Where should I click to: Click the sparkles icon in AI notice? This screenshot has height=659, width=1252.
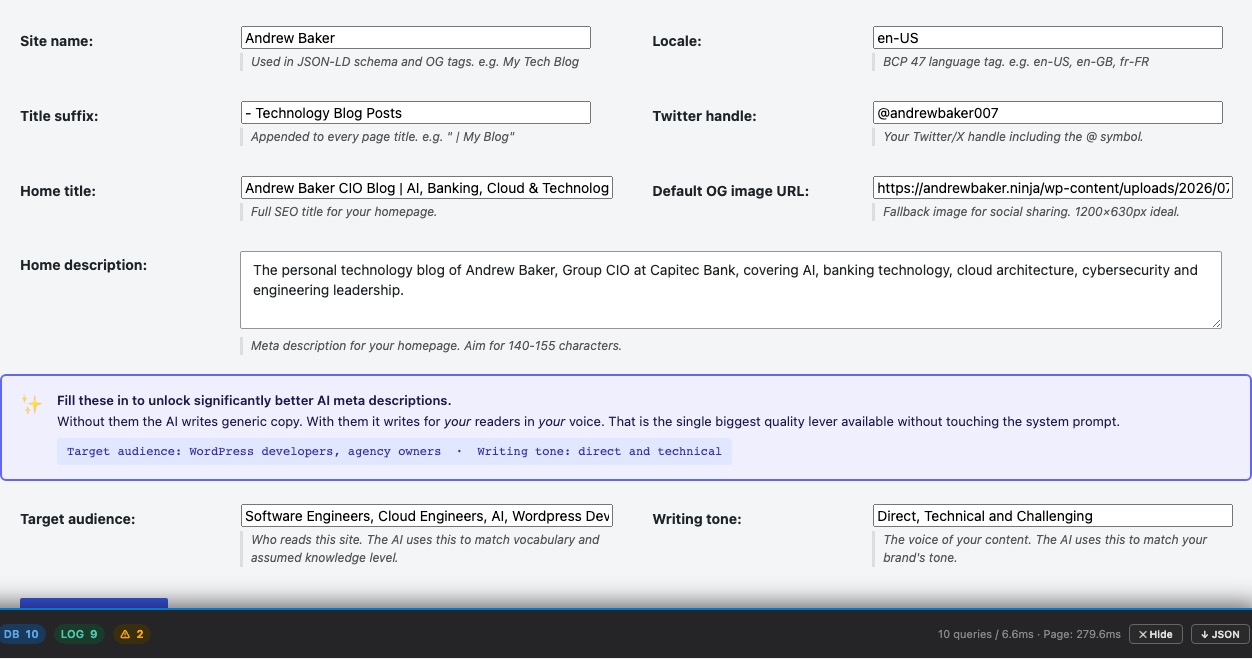coord(32,405)
